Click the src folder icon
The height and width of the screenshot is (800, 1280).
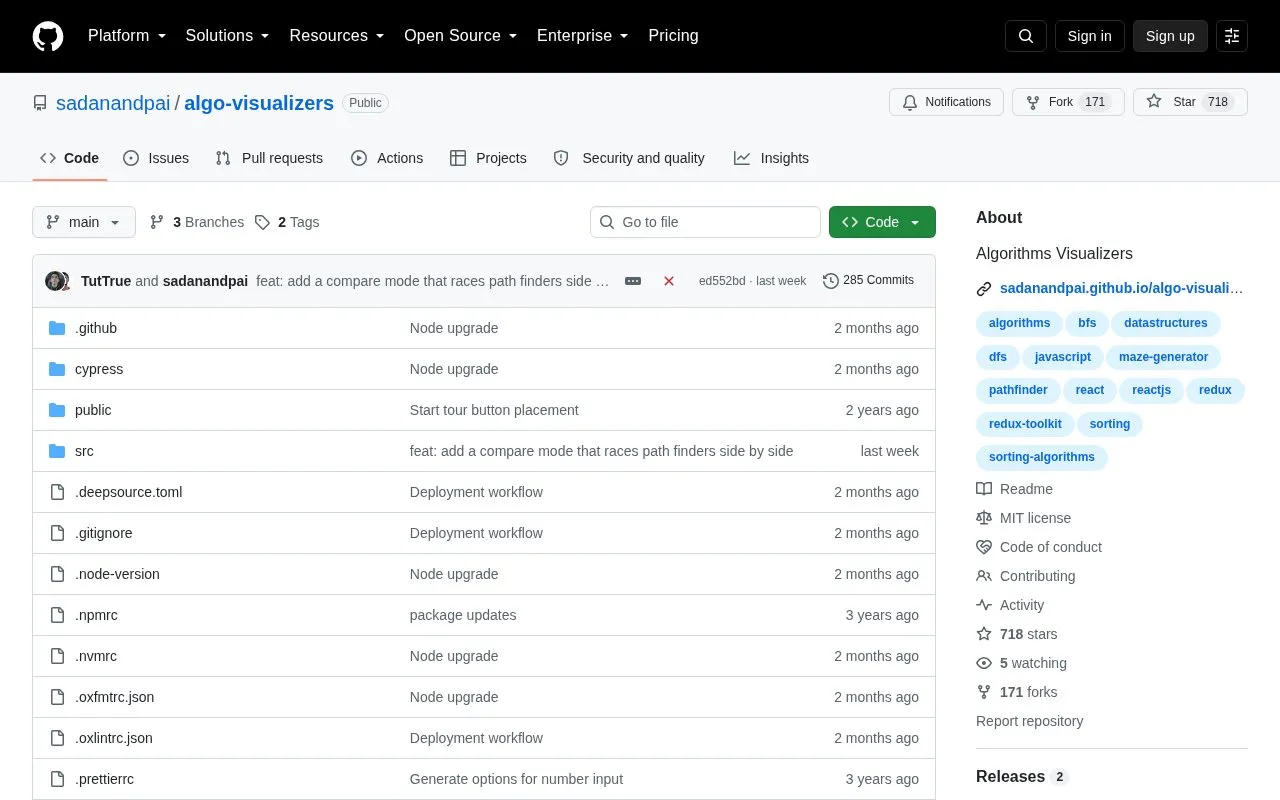click(57, 451)
